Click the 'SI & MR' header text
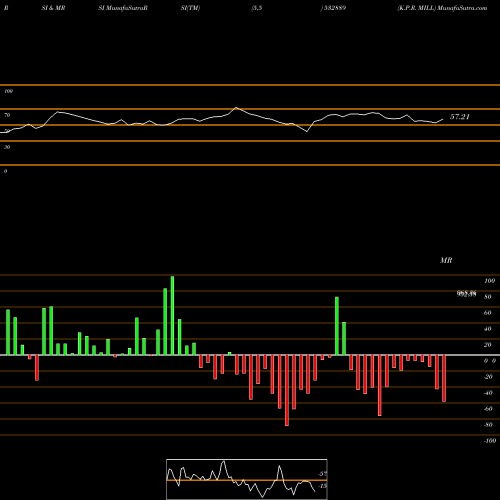 point(53,8)
